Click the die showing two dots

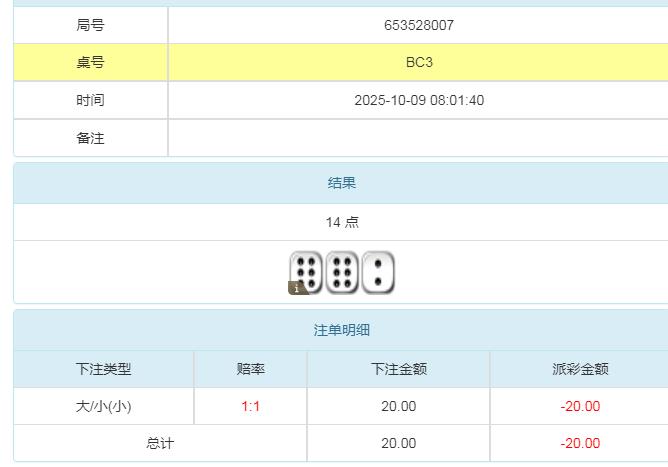tap(378, 272)
